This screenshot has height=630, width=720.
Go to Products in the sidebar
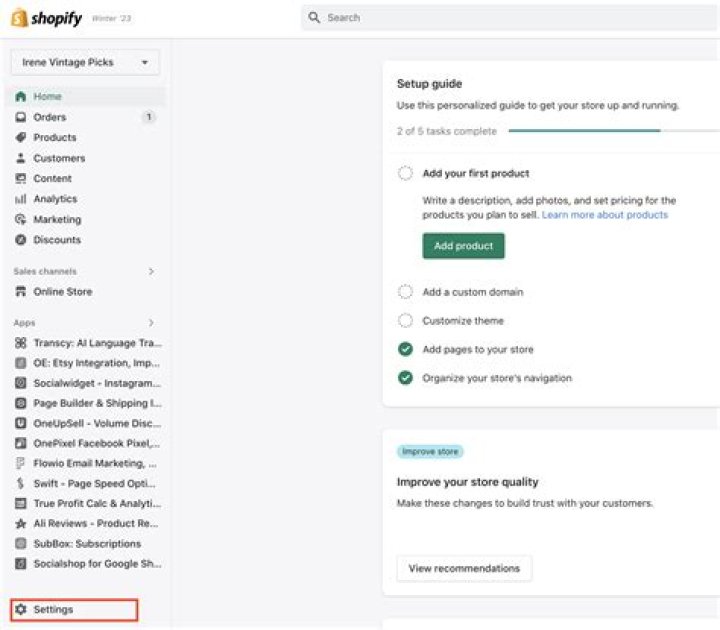(55, 137)
